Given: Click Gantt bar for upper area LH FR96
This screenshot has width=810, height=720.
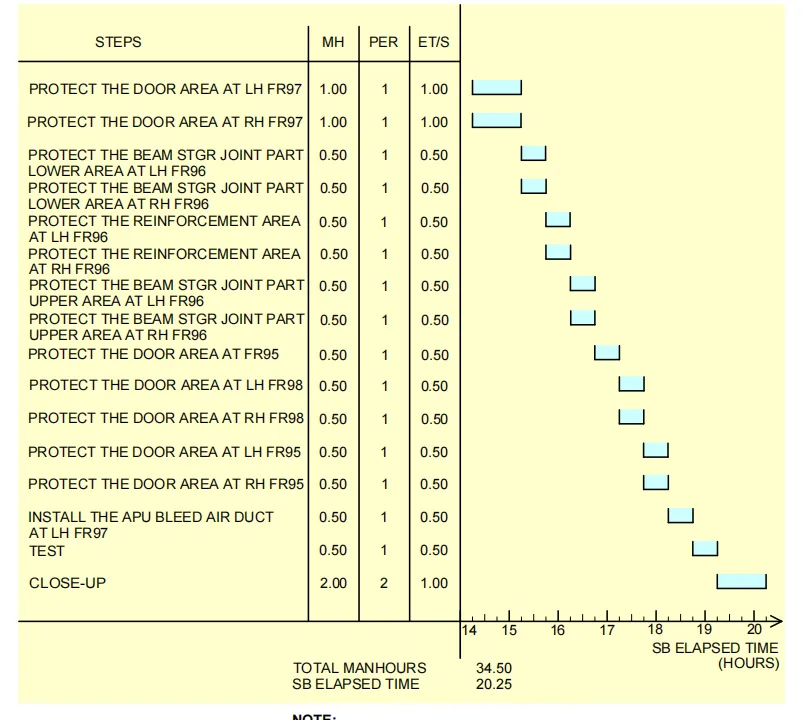Looking at the screenshot, I should [x=583, y=284].
